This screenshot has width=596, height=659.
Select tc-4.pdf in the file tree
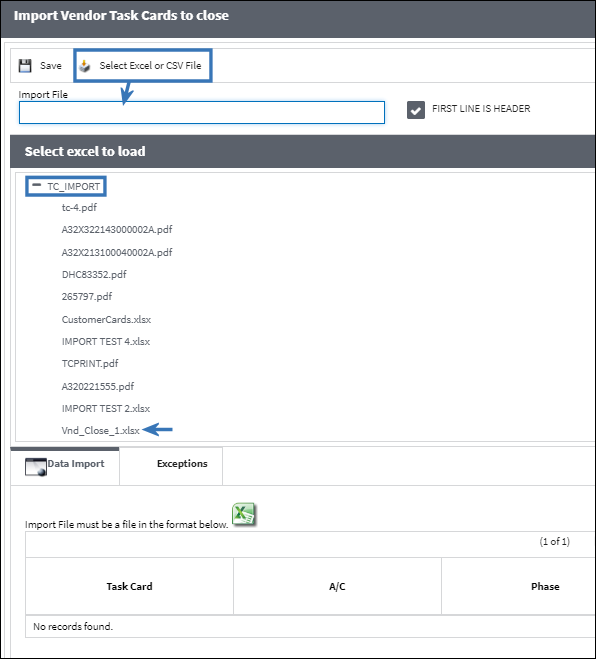tap(79, 207)
